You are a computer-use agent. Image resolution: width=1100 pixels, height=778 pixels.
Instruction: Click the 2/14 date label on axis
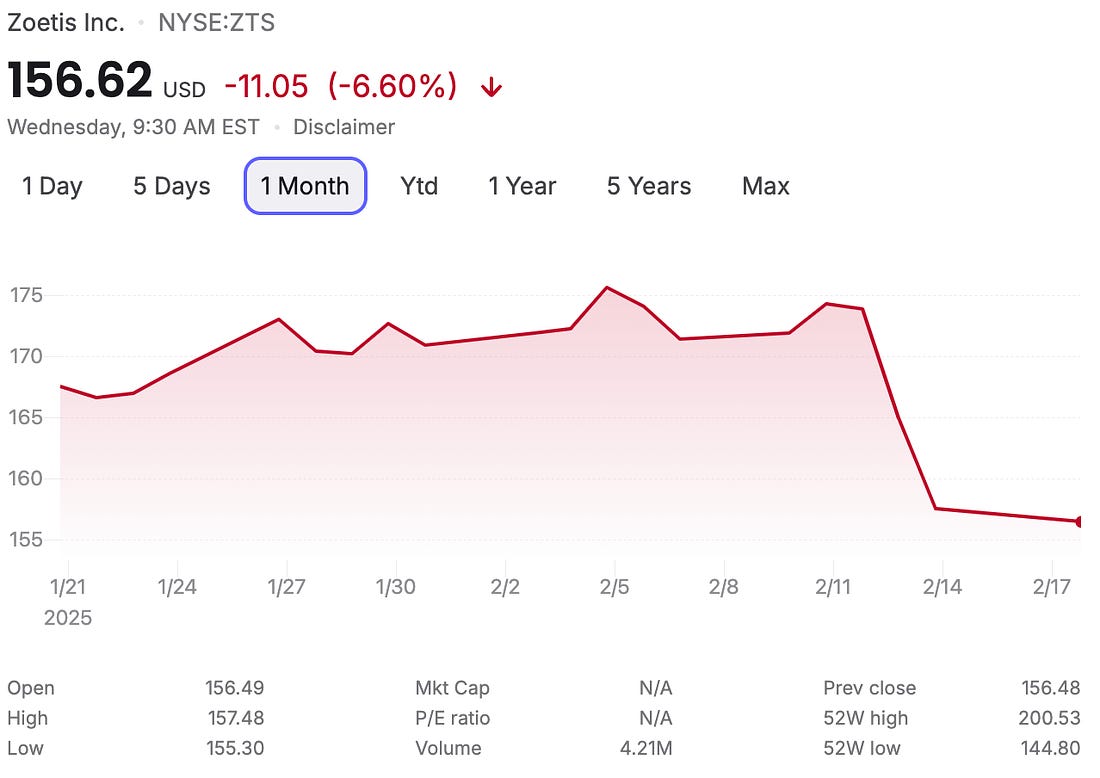[942, 587]
